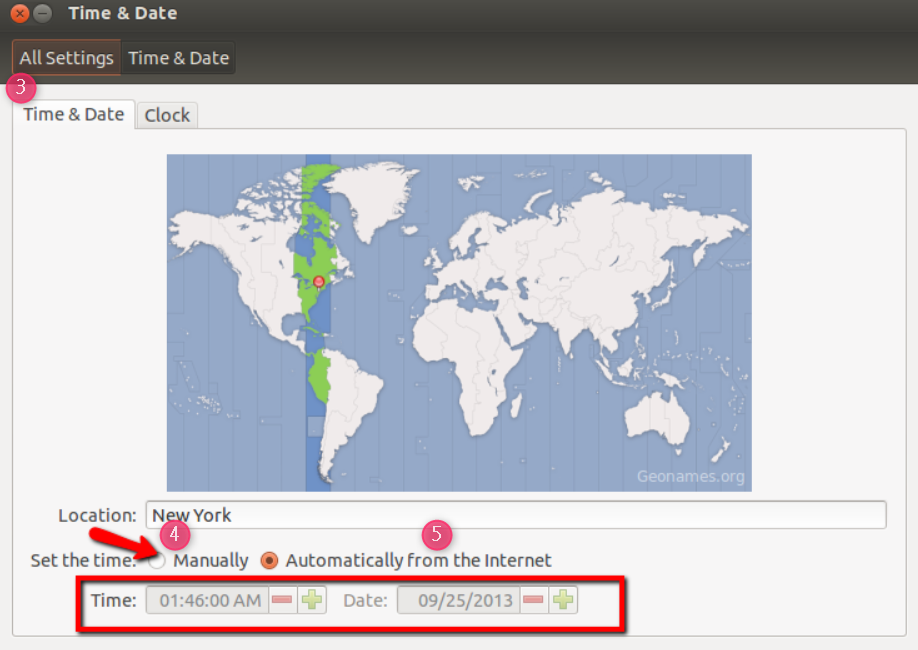Click the Date value field
Screen dimensions: 918x650
point(459,600)
